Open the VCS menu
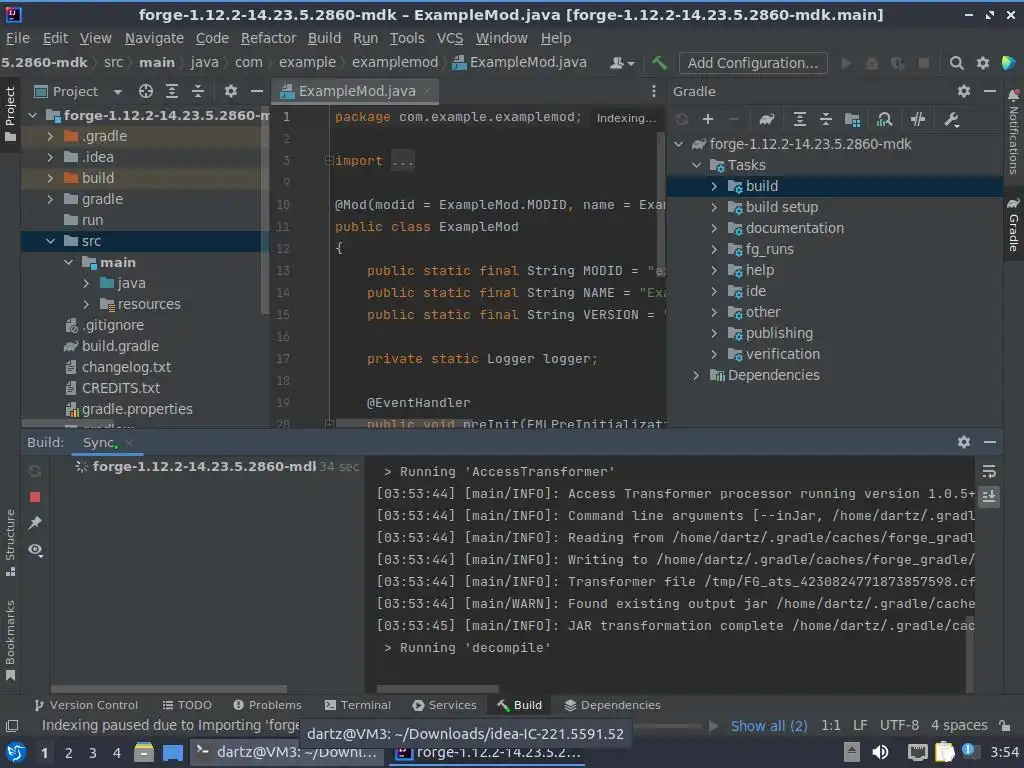The height and width of the screenshot is (768, 1024). (450, 38)
